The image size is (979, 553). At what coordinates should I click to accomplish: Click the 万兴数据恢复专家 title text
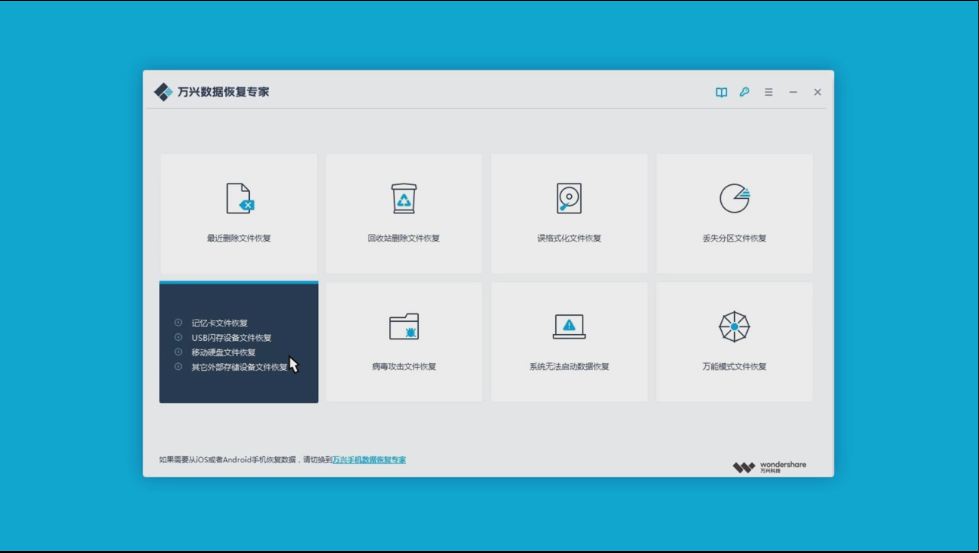[x=223, y=92]
